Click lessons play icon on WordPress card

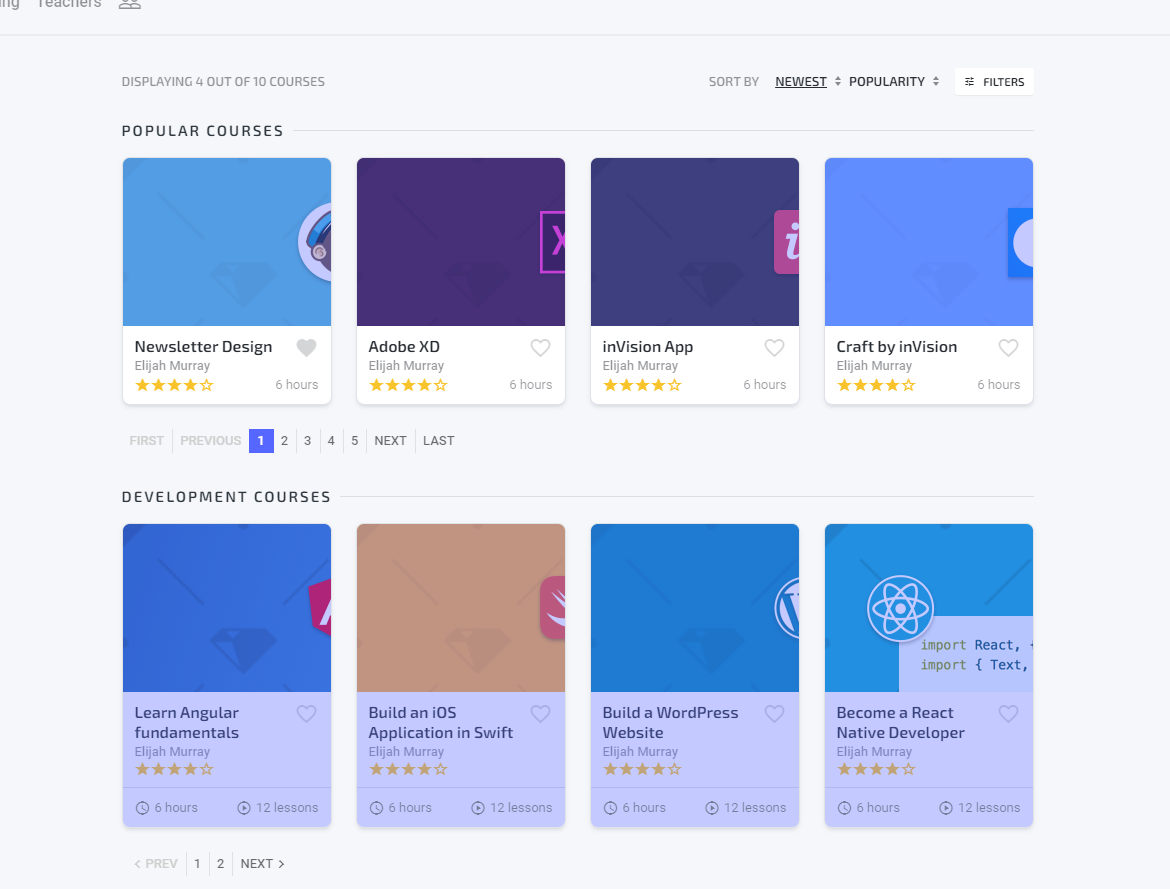coord(712,808)
